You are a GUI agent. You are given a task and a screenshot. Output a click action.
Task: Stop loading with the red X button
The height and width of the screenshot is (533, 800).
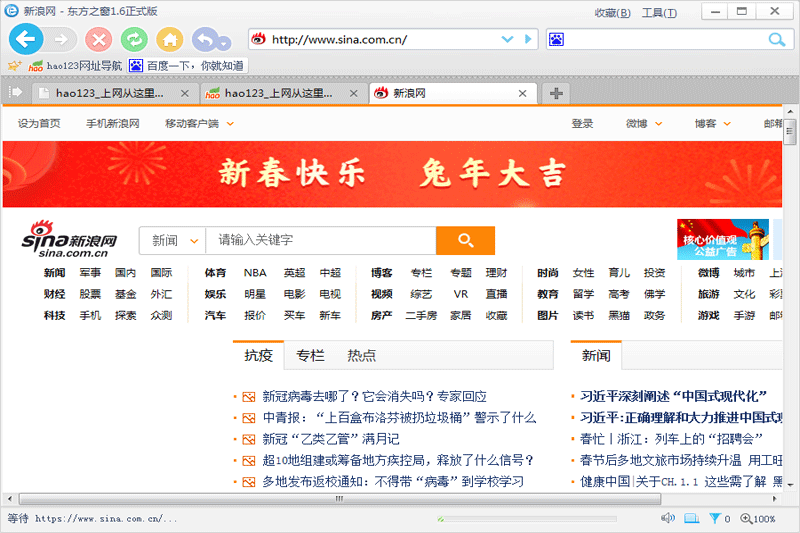[x=98, y=39]
